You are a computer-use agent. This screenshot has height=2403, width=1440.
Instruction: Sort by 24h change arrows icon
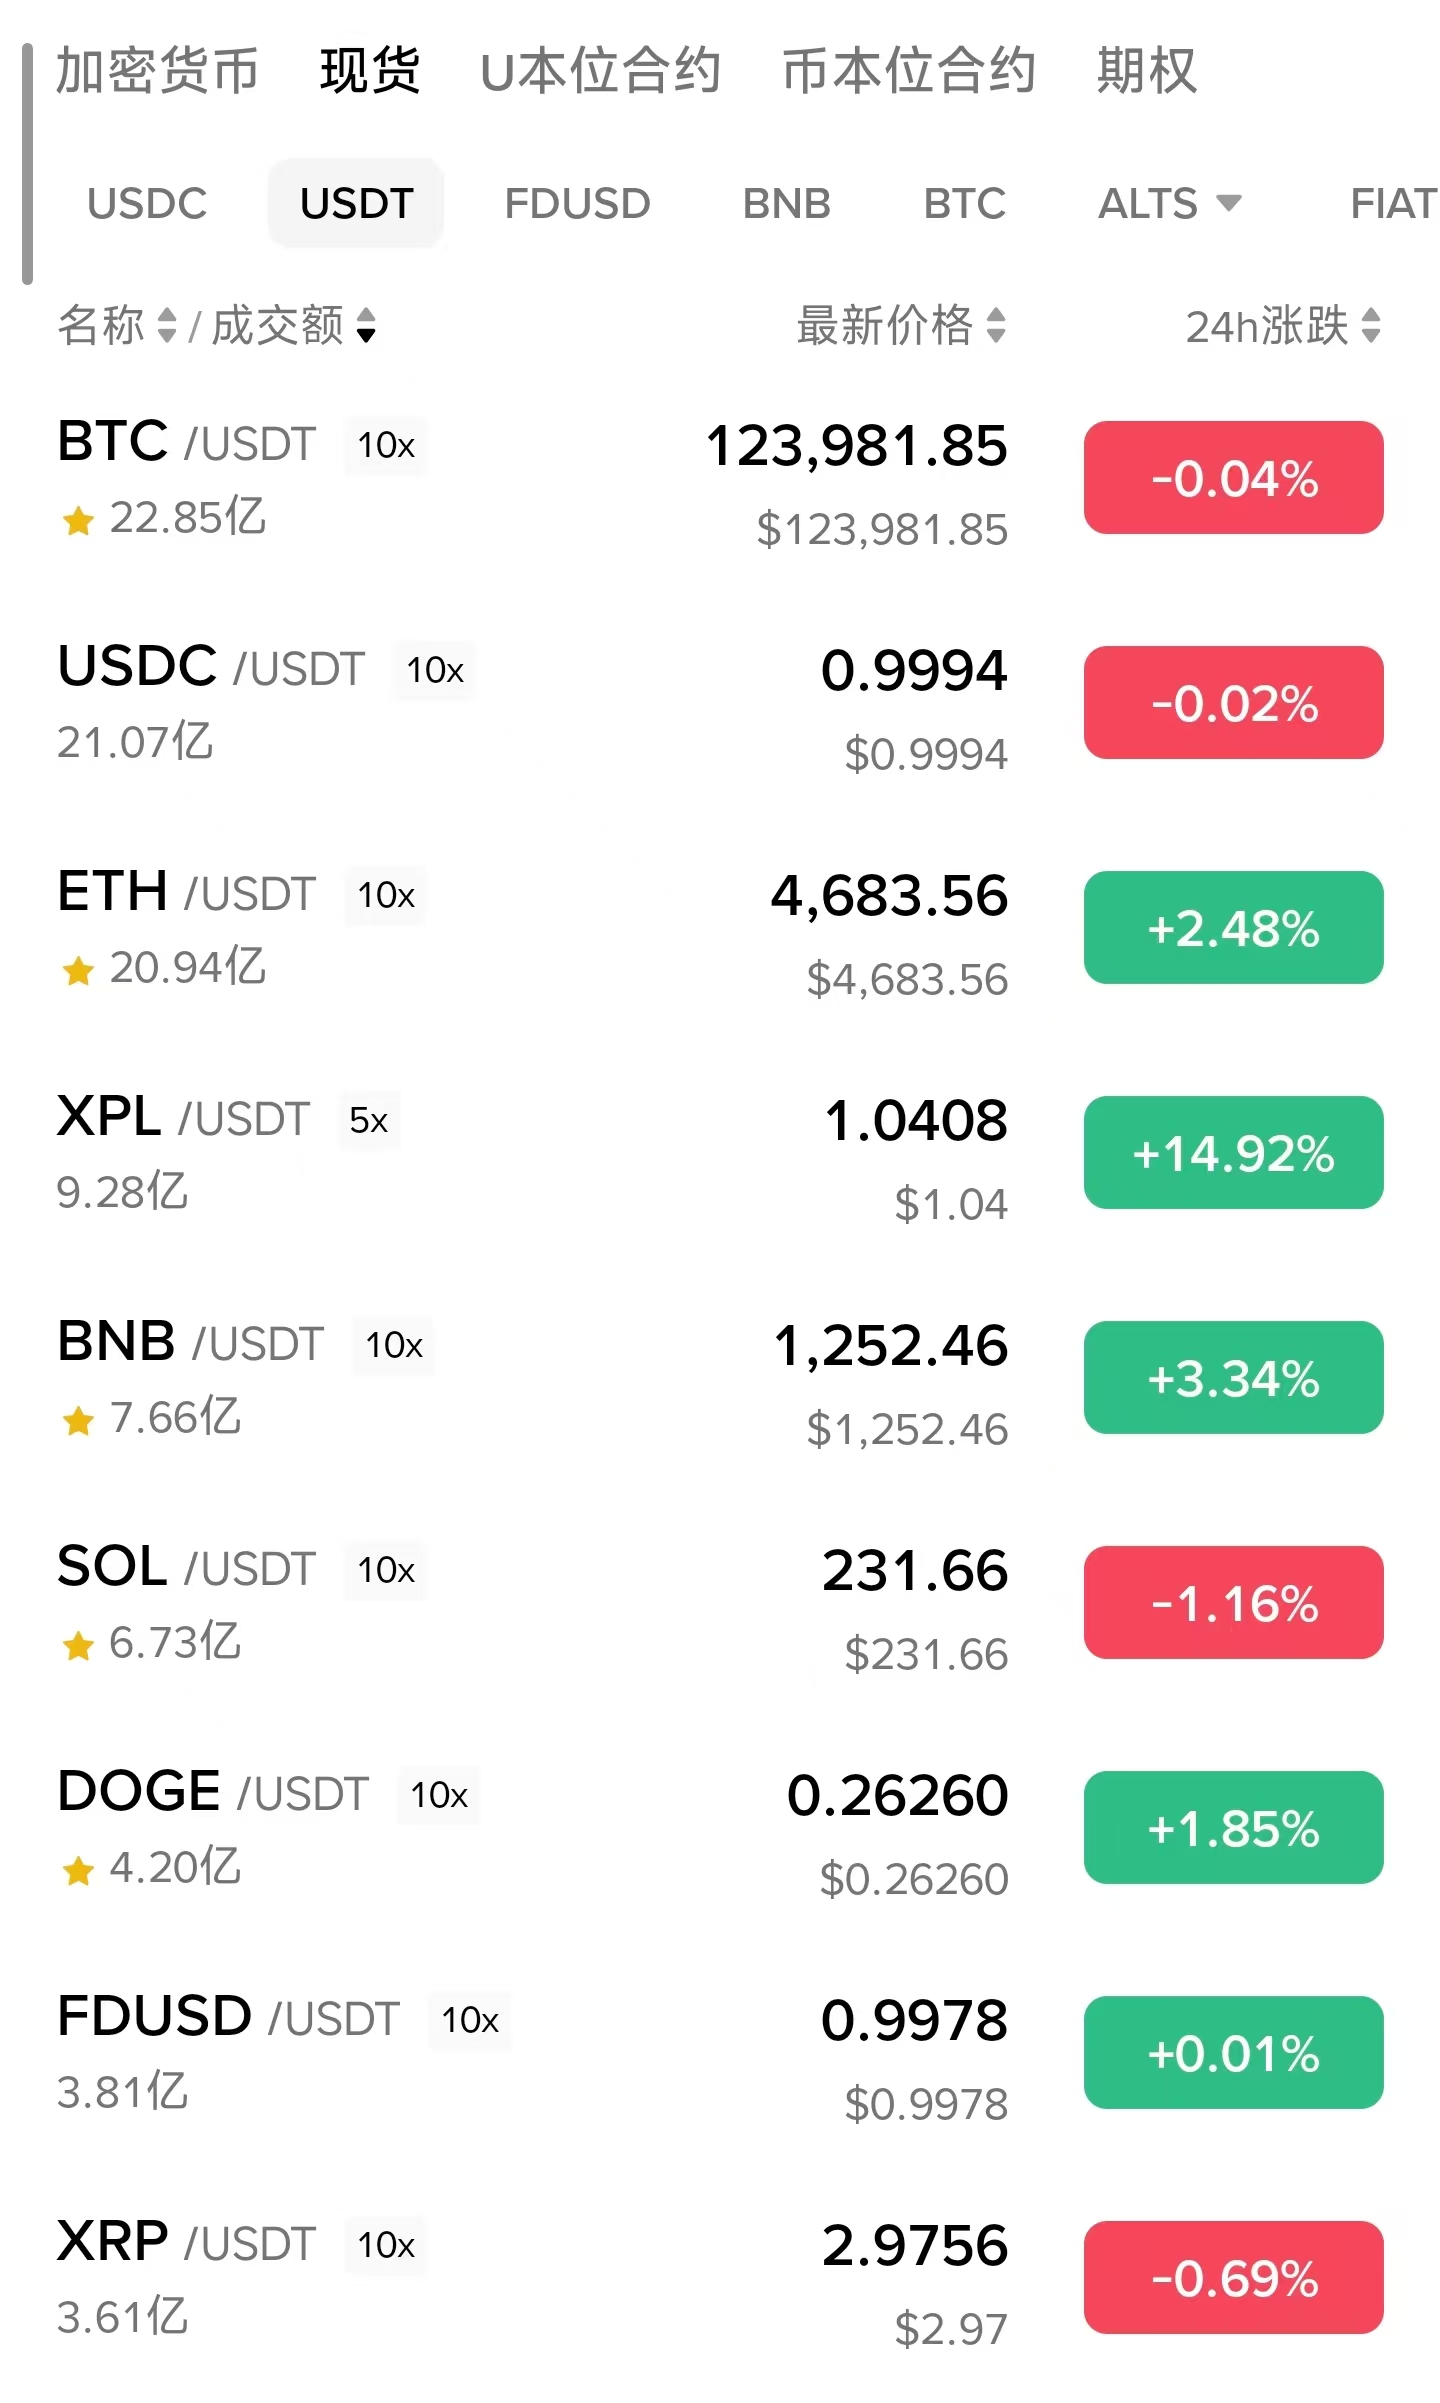(x=1371, y=325)
